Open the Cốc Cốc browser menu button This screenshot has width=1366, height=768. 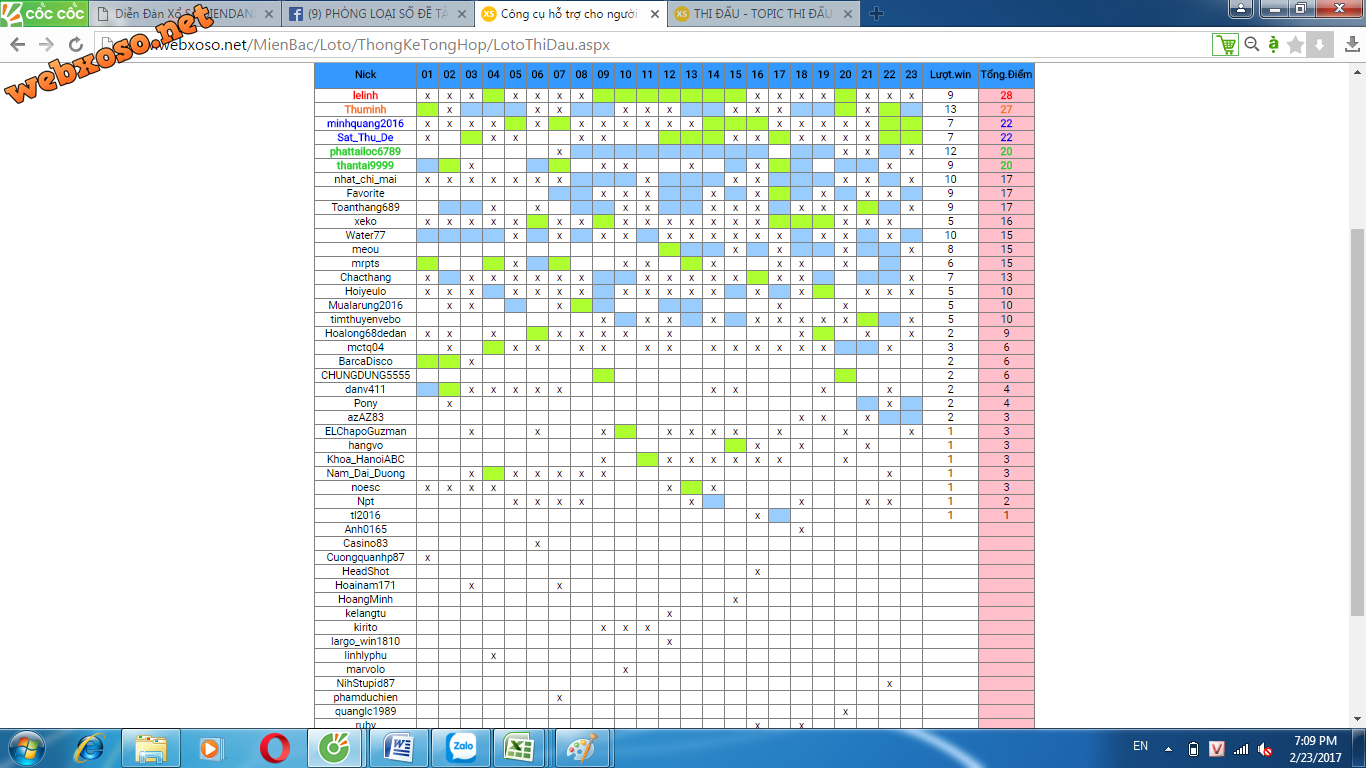click(43, 13)
